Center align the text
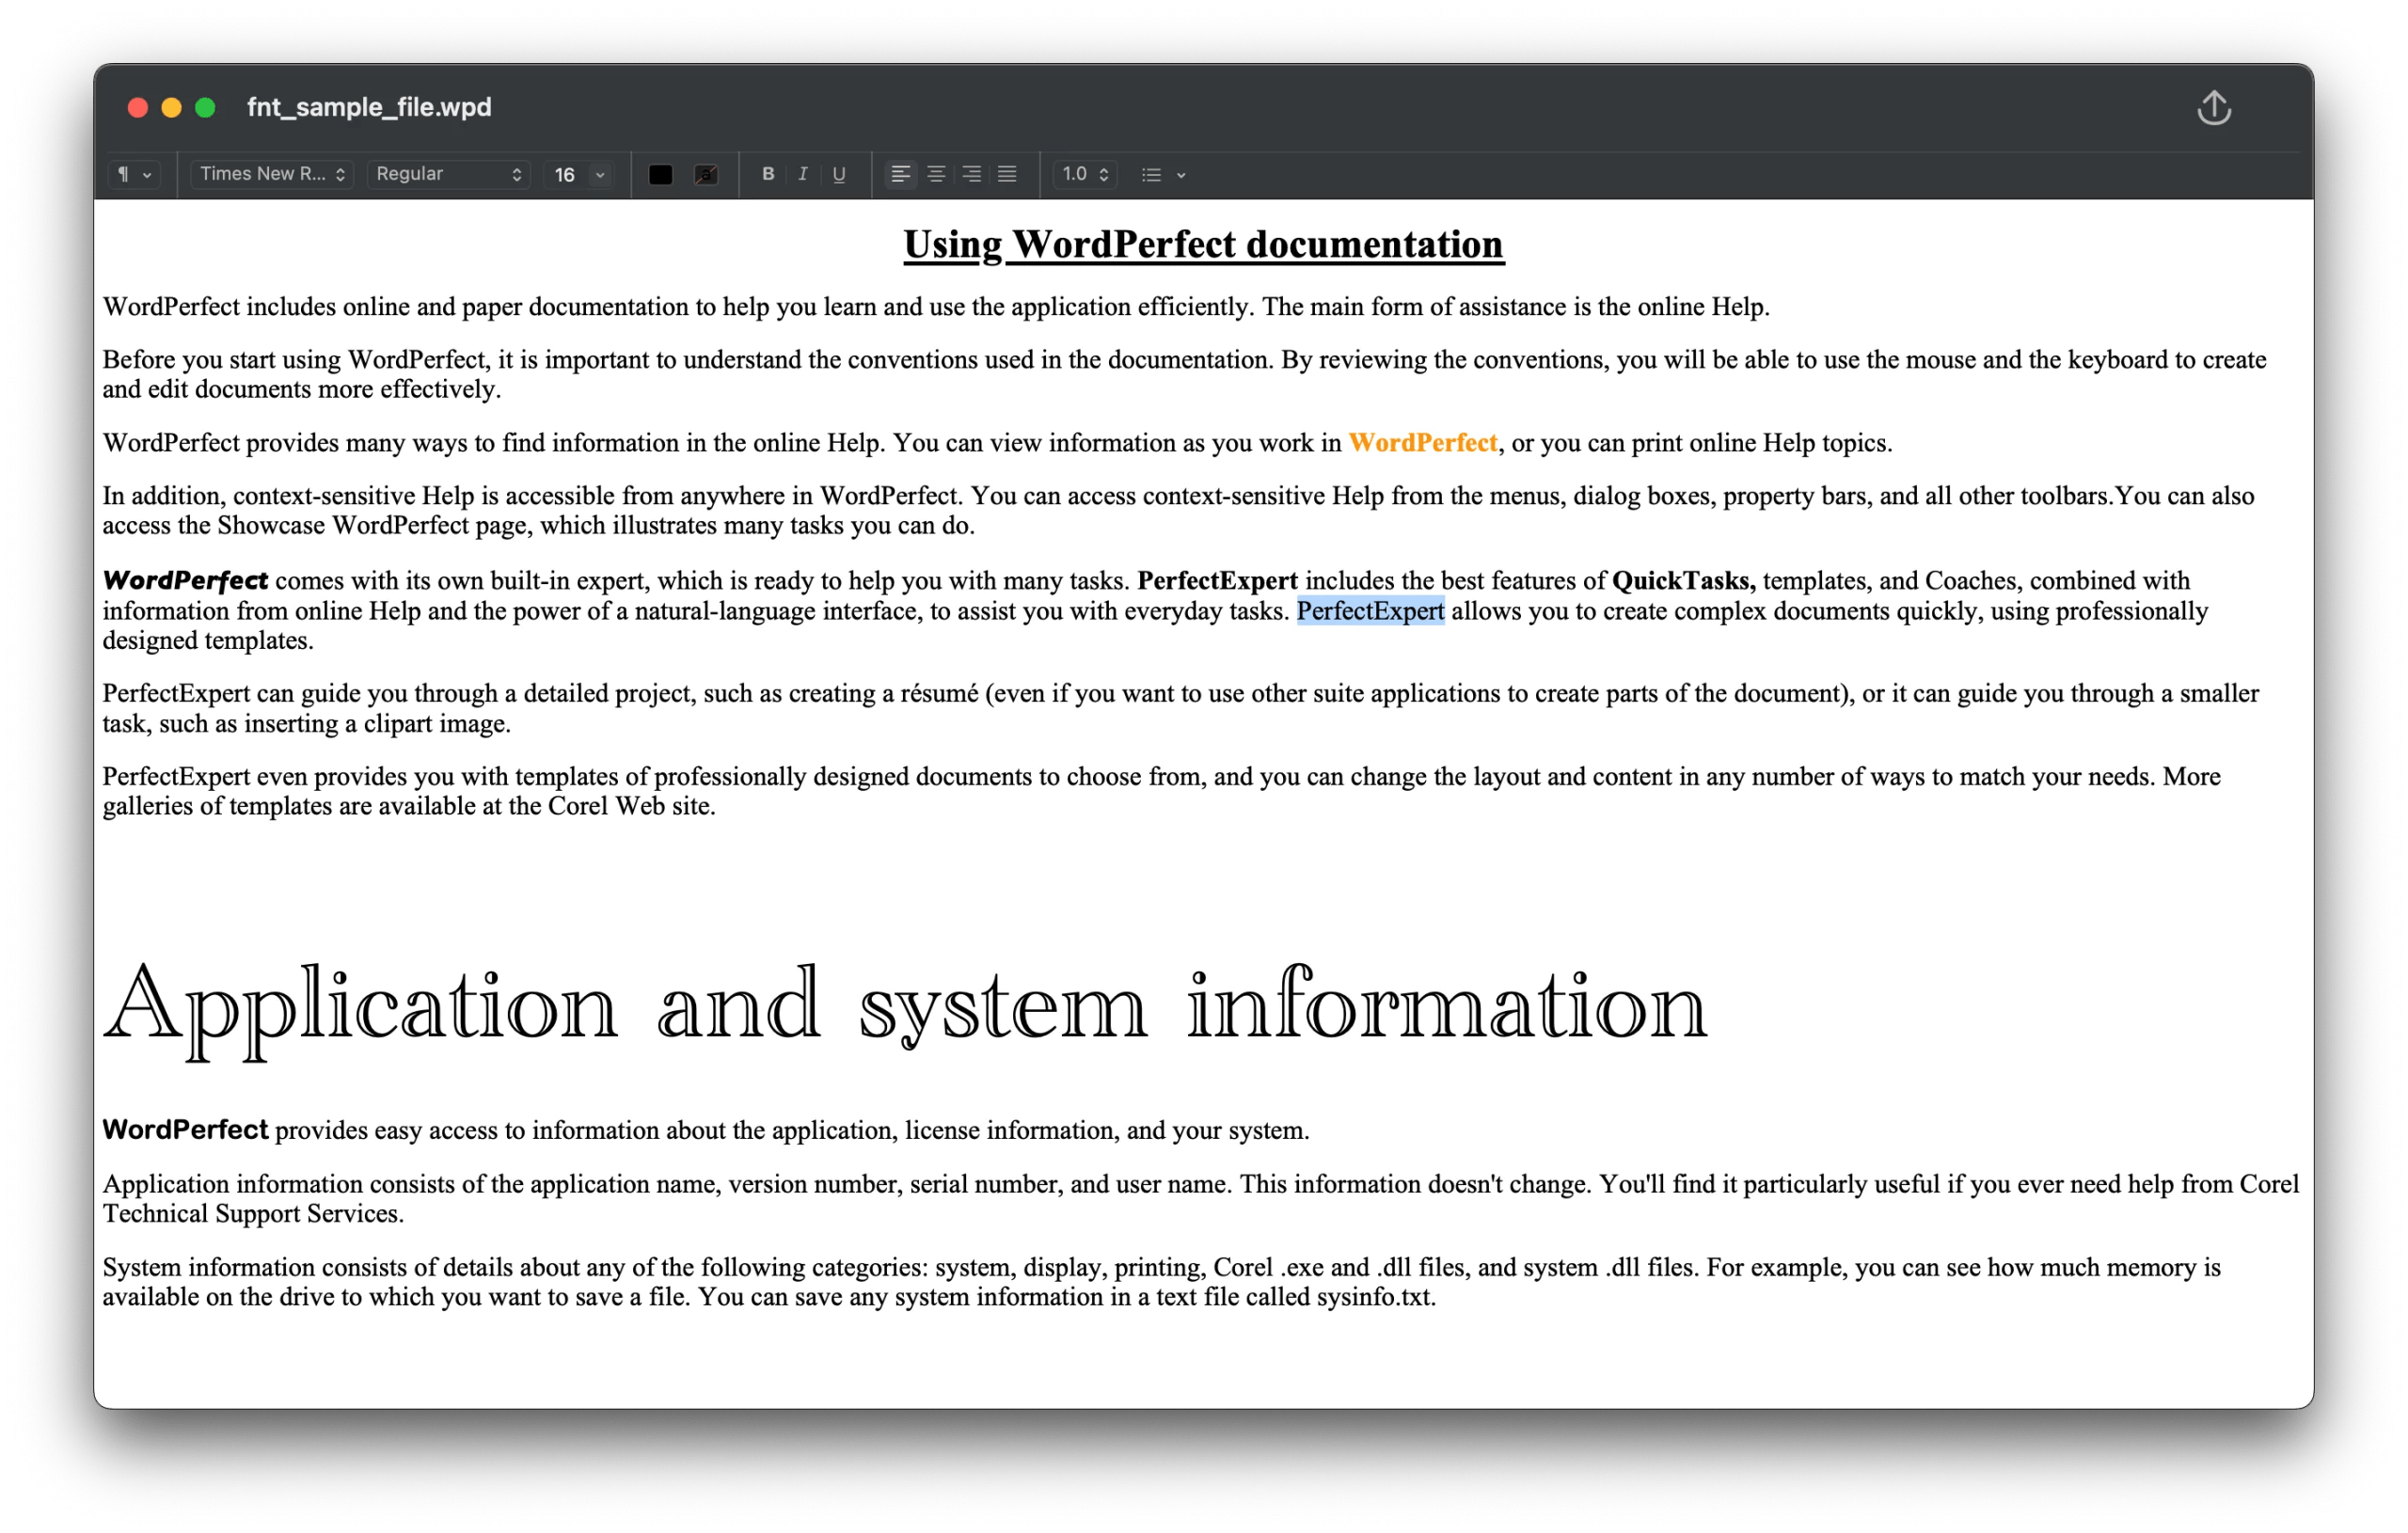This screenshot has width=2408, height=1533. click(x=936, y=174)
